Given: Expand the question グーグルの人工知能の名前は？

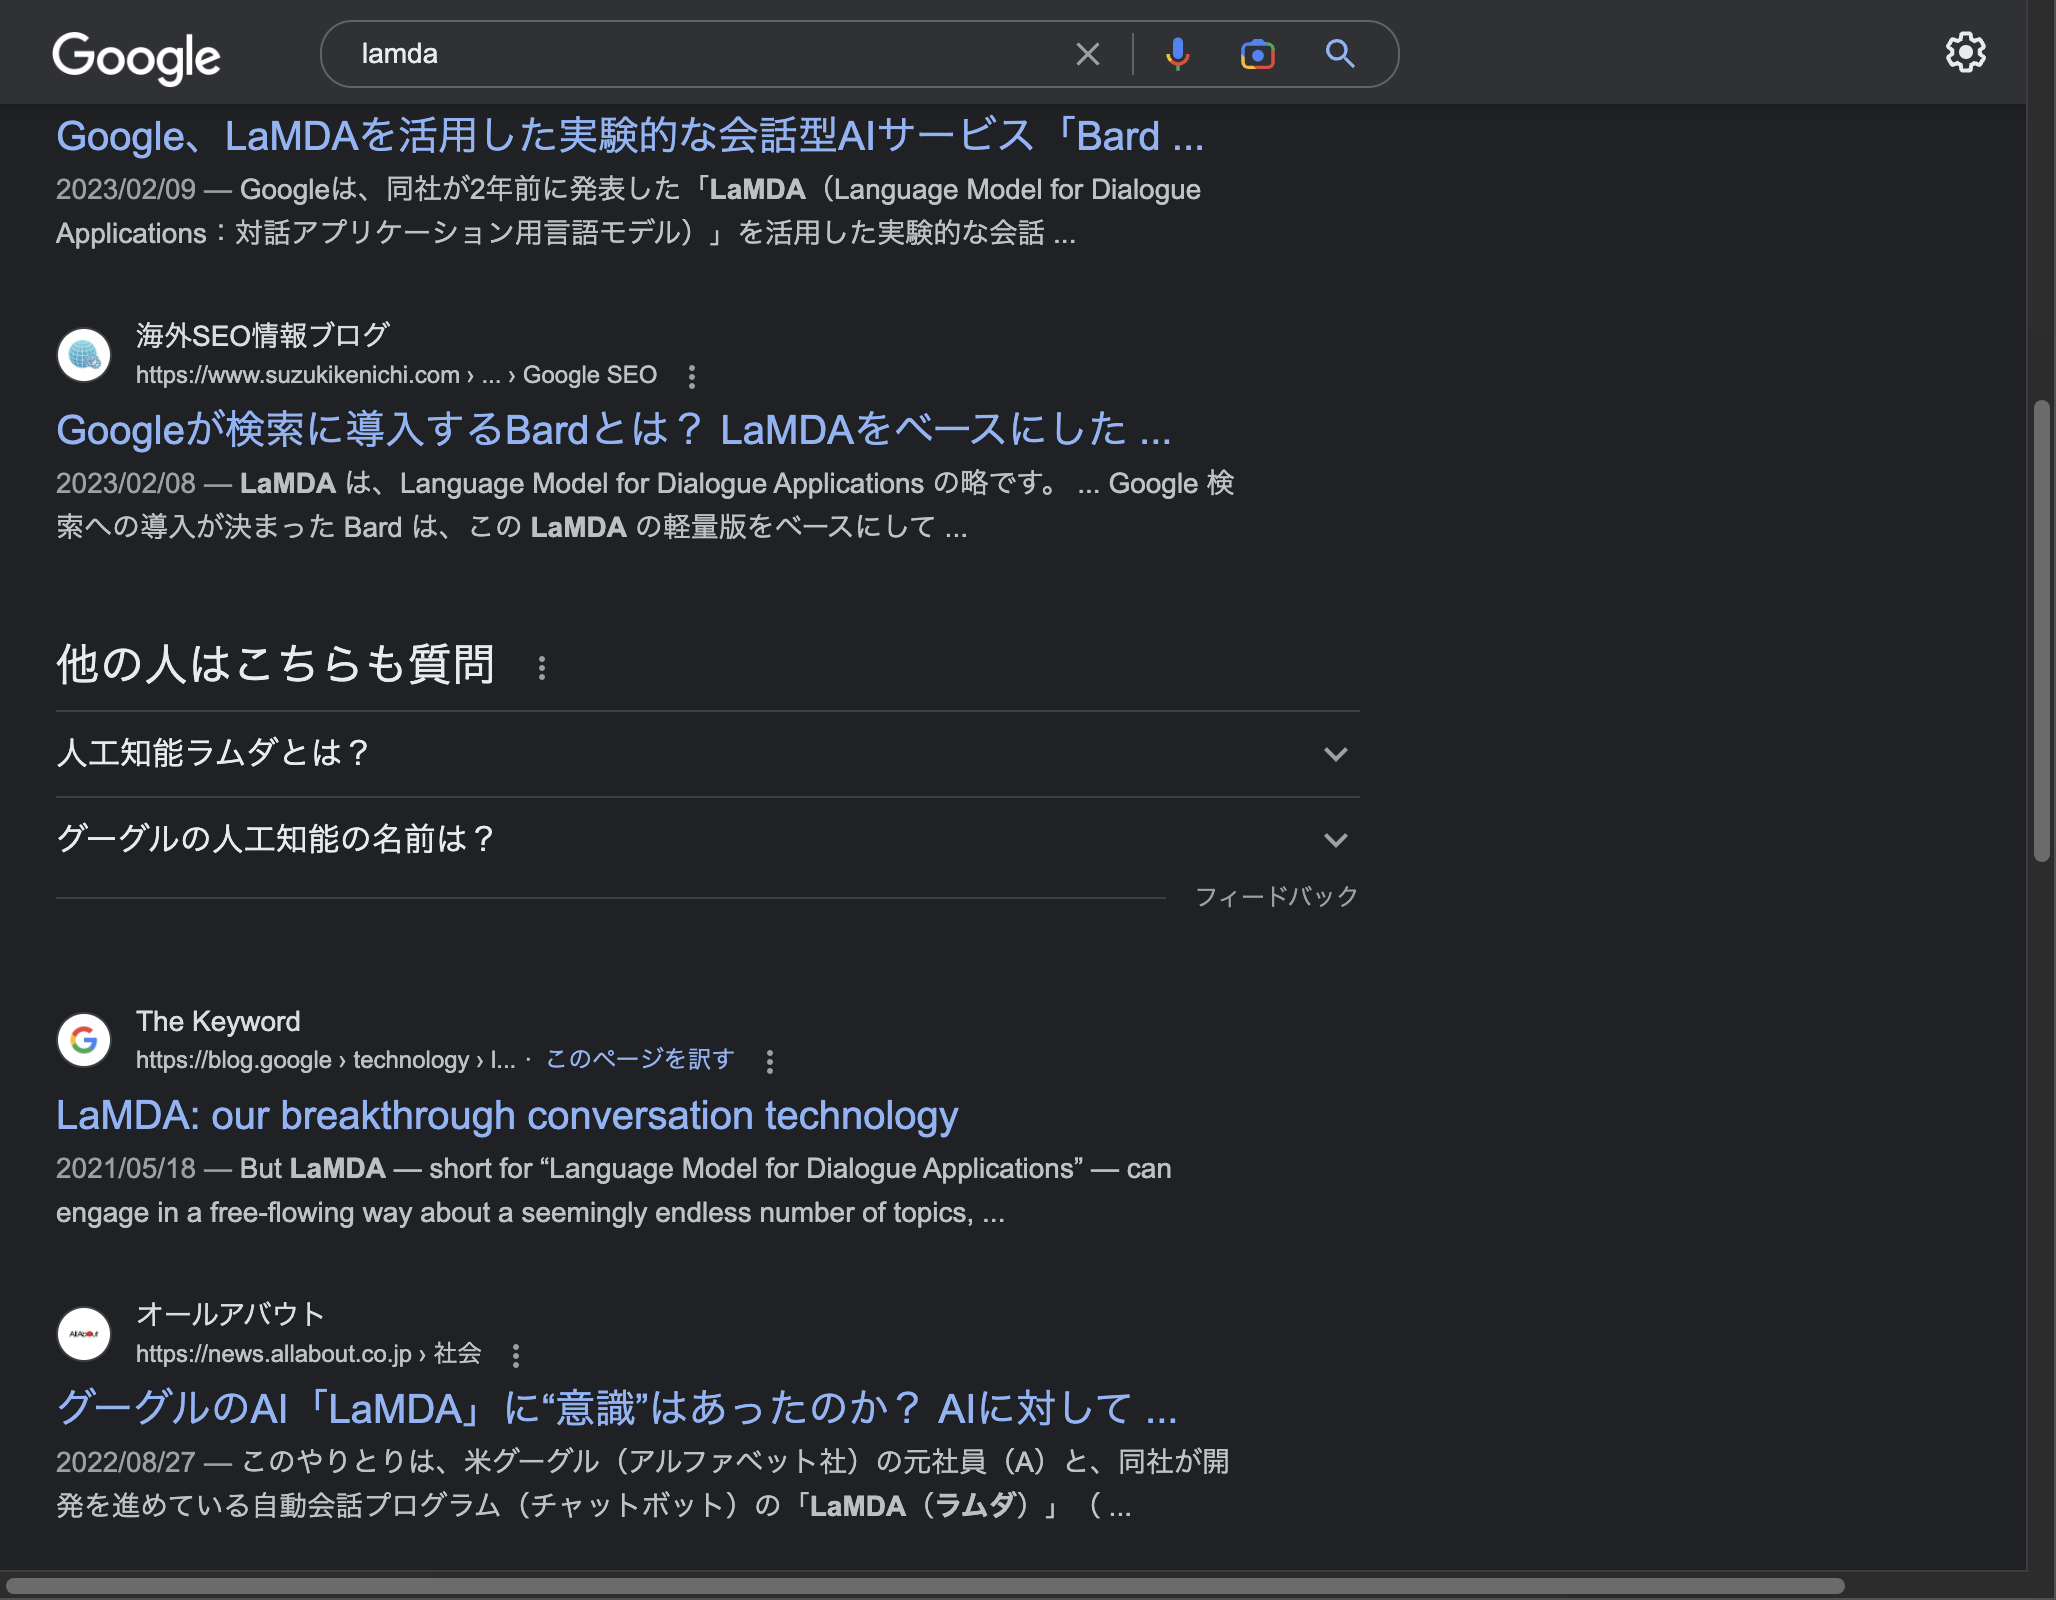Looking at the screenshot, I should (708, 840).
